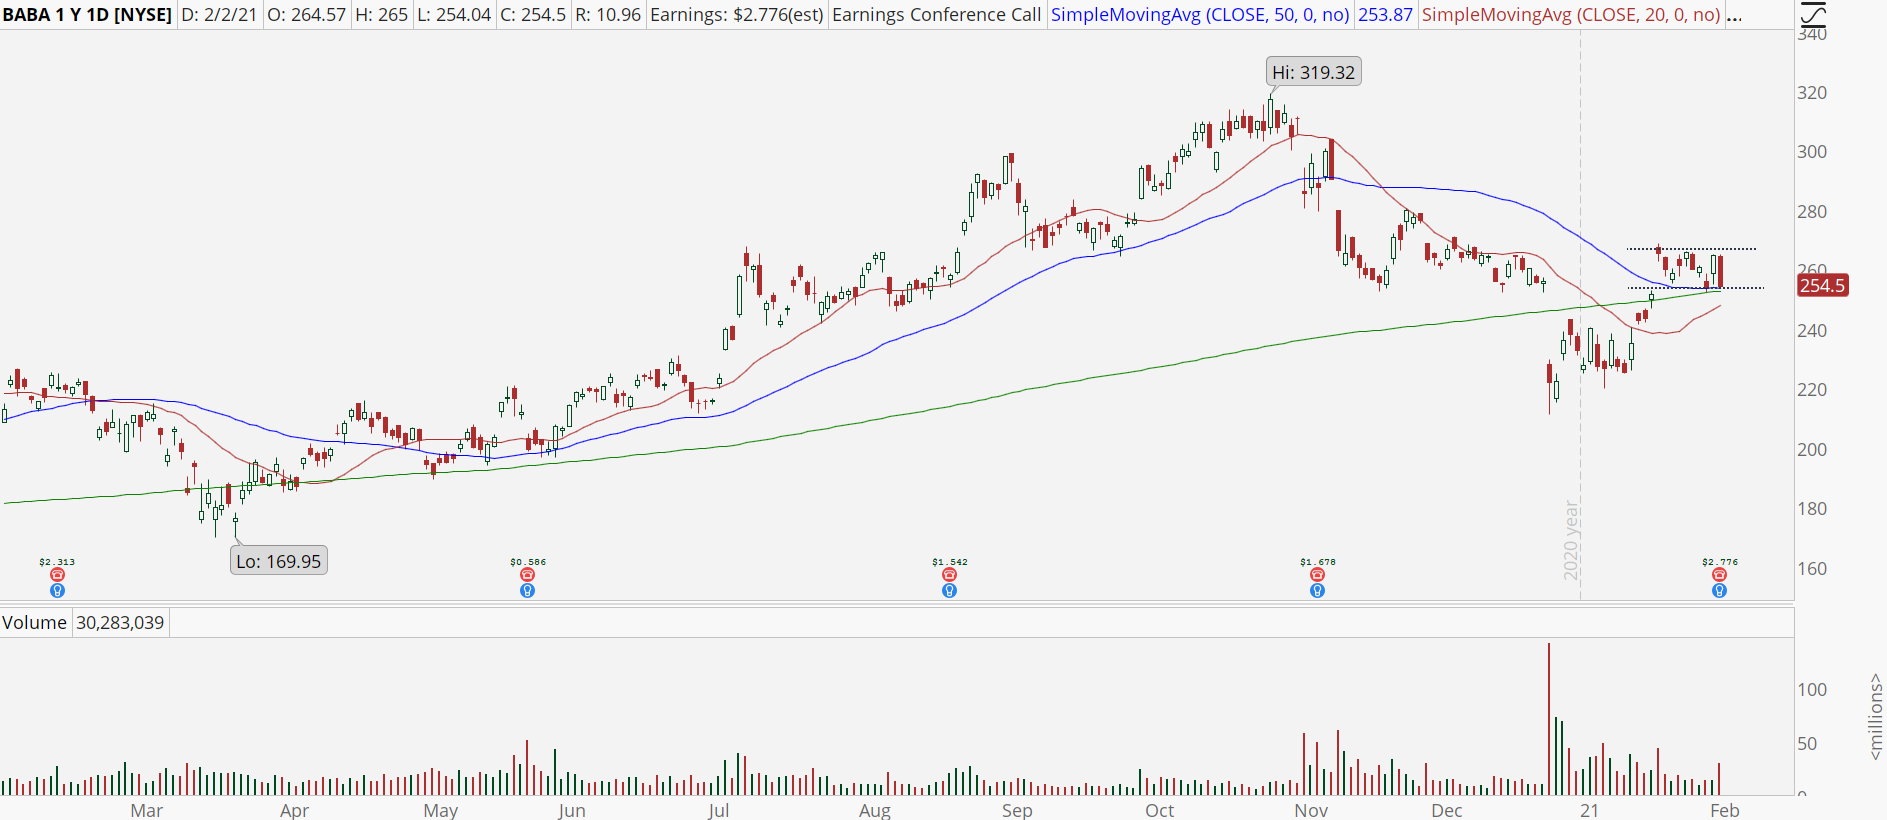
Task: Click the Feb label on the time axis
Action: tap(1725, 810)
